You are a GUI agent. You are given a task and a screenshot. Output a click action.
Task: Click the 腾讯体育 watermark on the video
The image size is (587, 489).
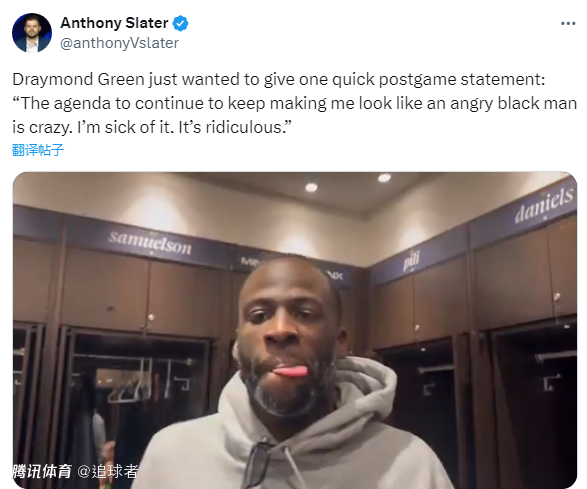[x=42, y=471]
